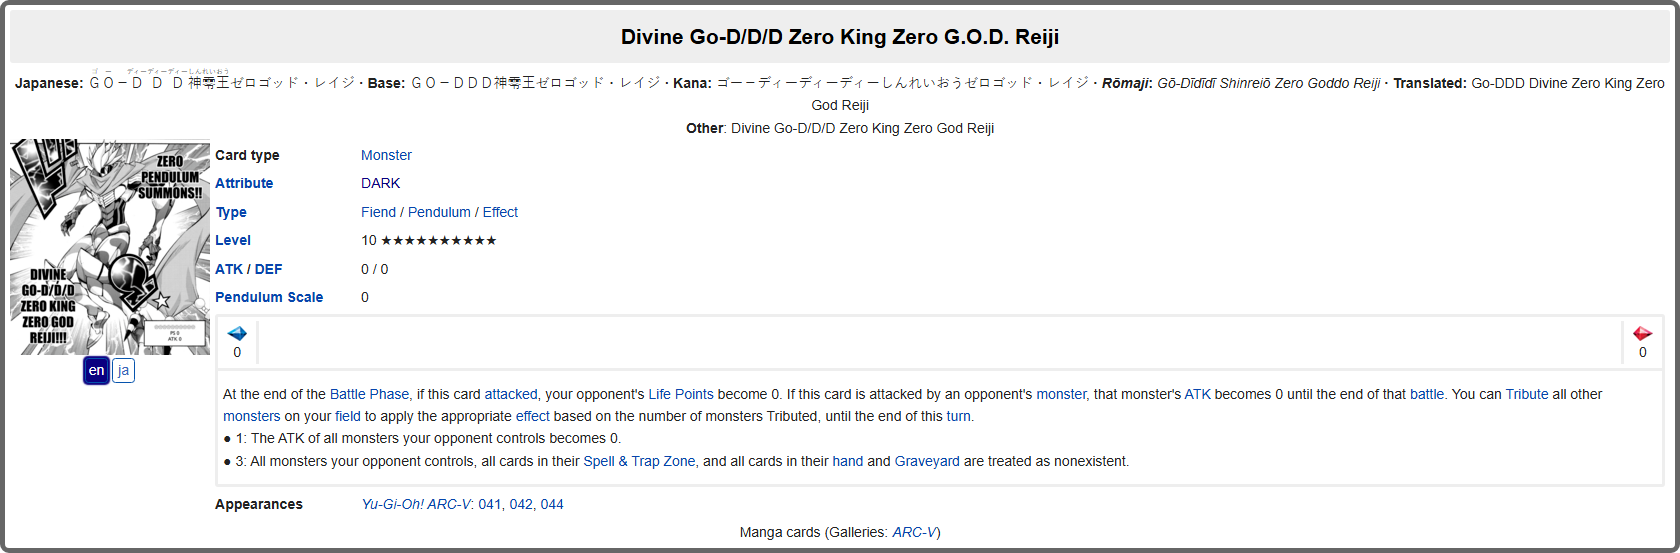Click the 'Card type' label
Screen dimensions: 1680x553
point(247,155)
